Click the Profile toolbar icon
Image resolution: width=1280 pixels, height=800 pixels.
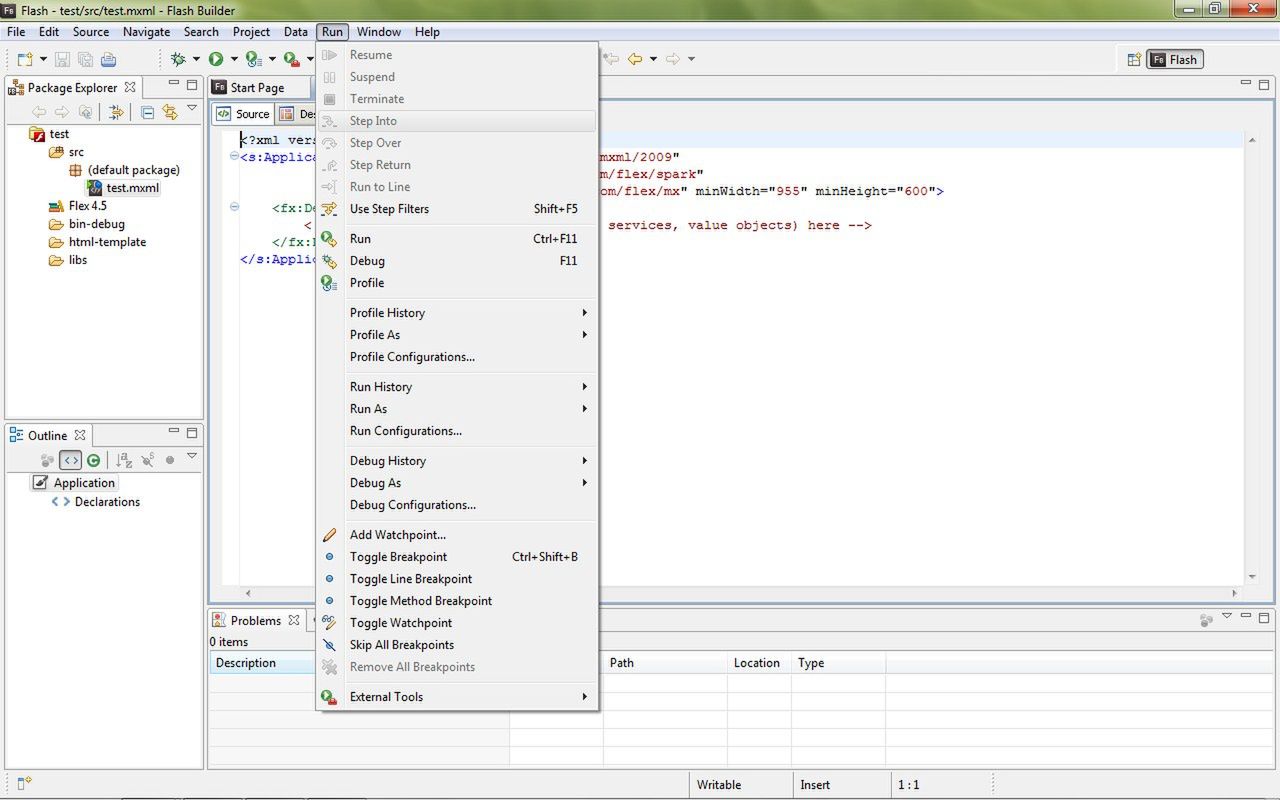point(254,60)
